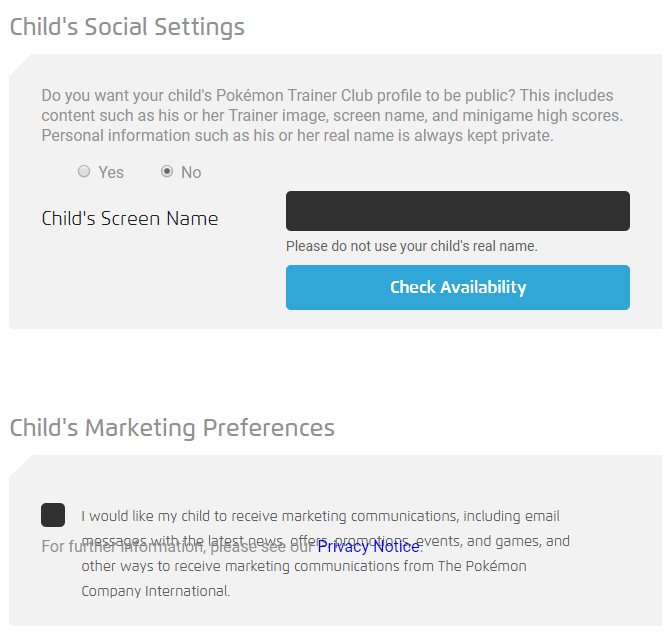Select the No radio button

pyautogui.click(x=167, y=172)
